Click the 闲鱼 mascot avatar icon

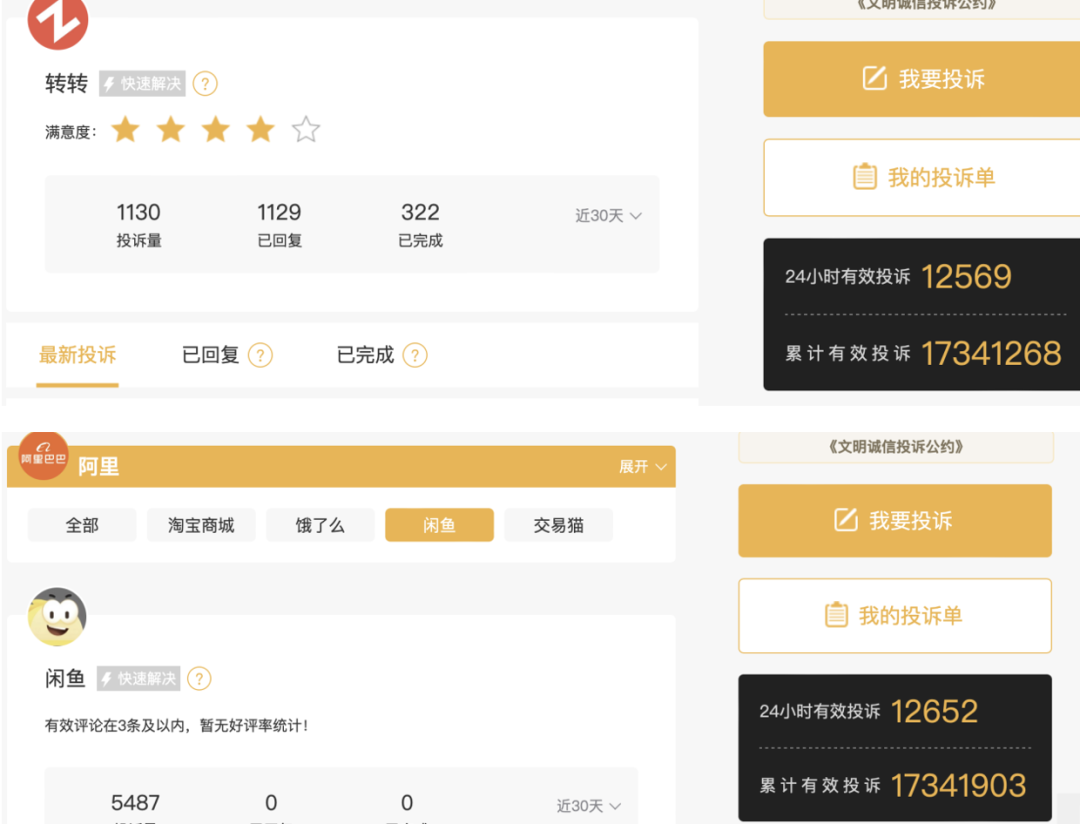pos(57,617)
